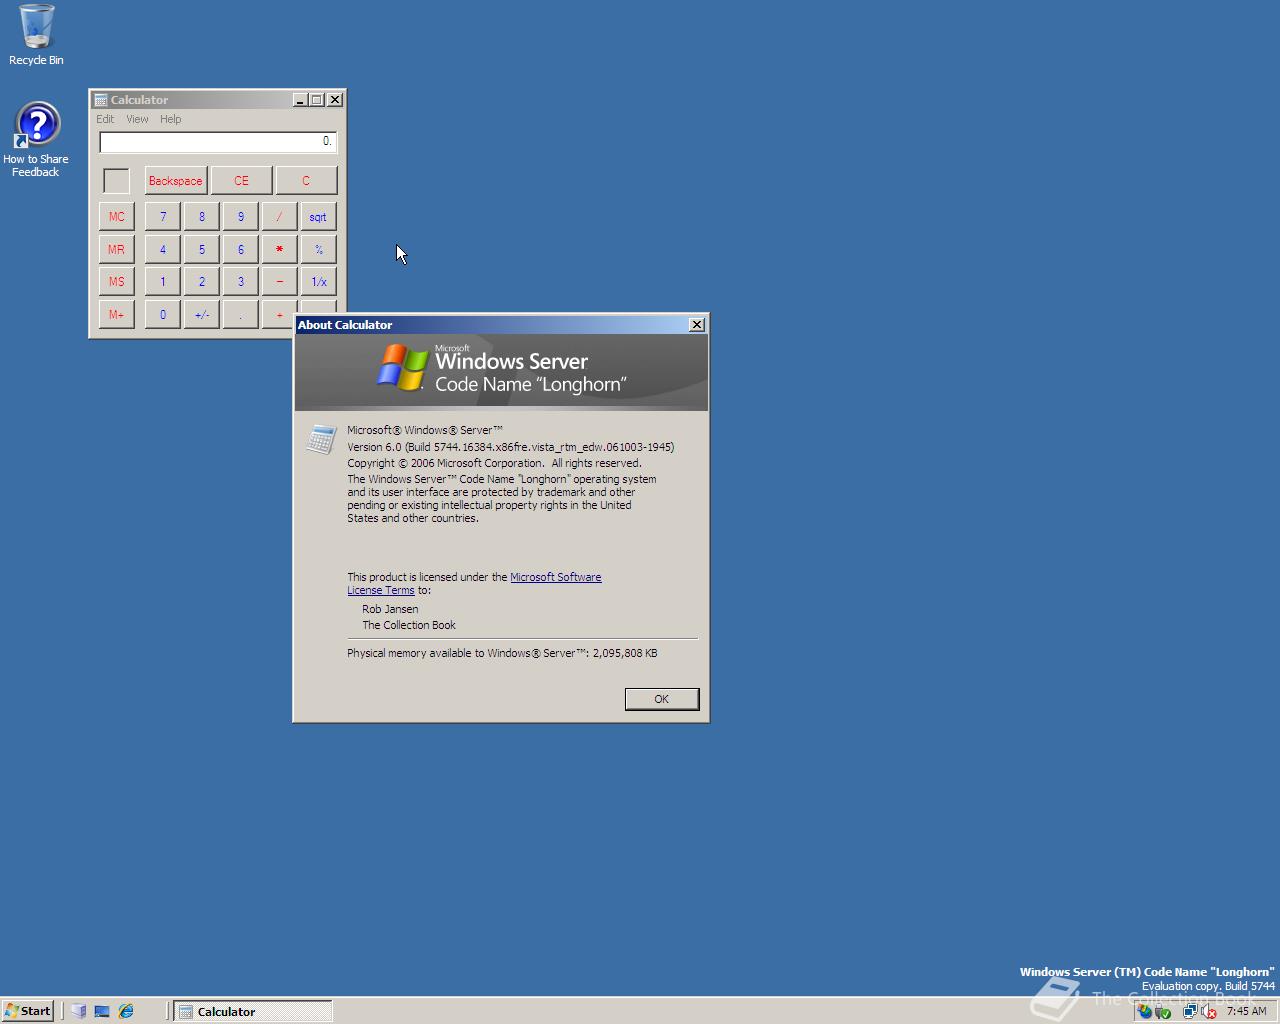Click the add (+) button

pos(277,314)
